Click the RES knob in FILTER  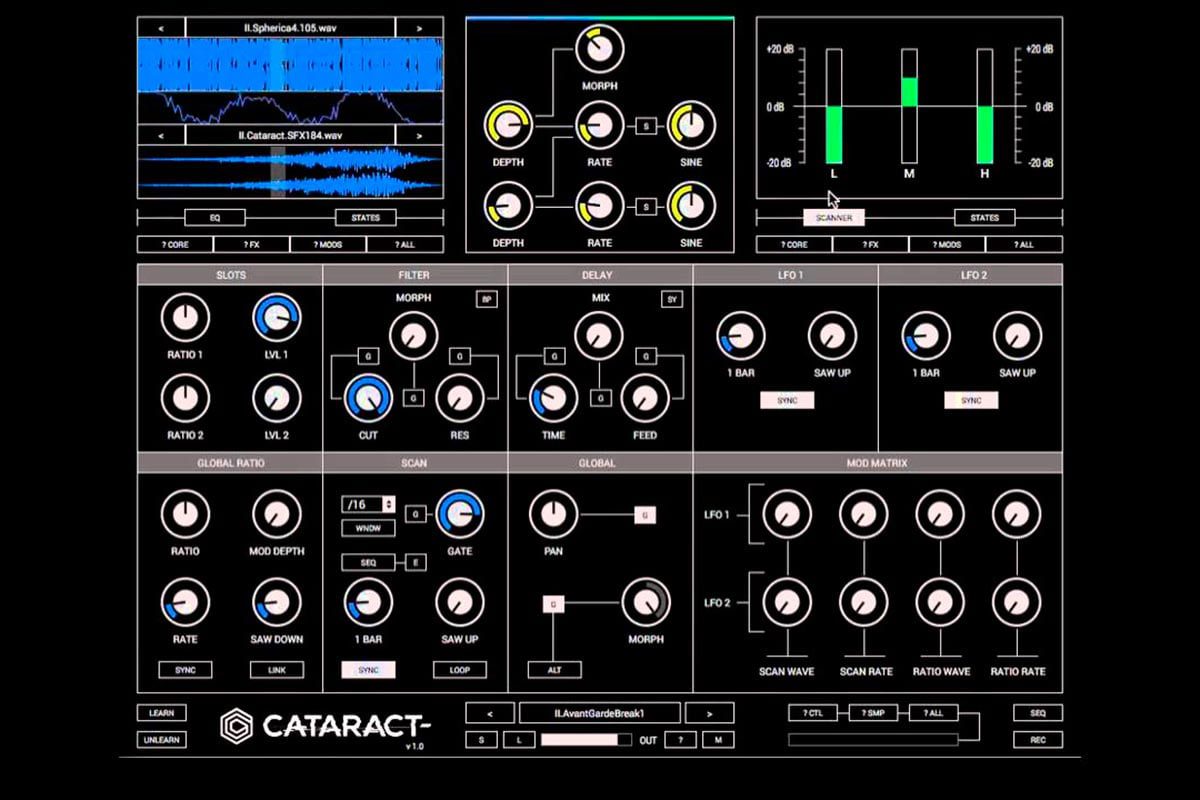click(460, 400)
